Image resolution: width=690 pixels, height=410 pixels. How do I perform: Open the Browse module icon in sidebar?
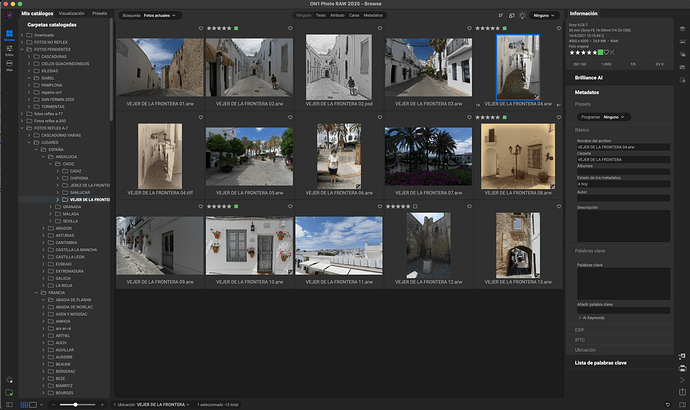pyautogui.click(x=9, y=35)
